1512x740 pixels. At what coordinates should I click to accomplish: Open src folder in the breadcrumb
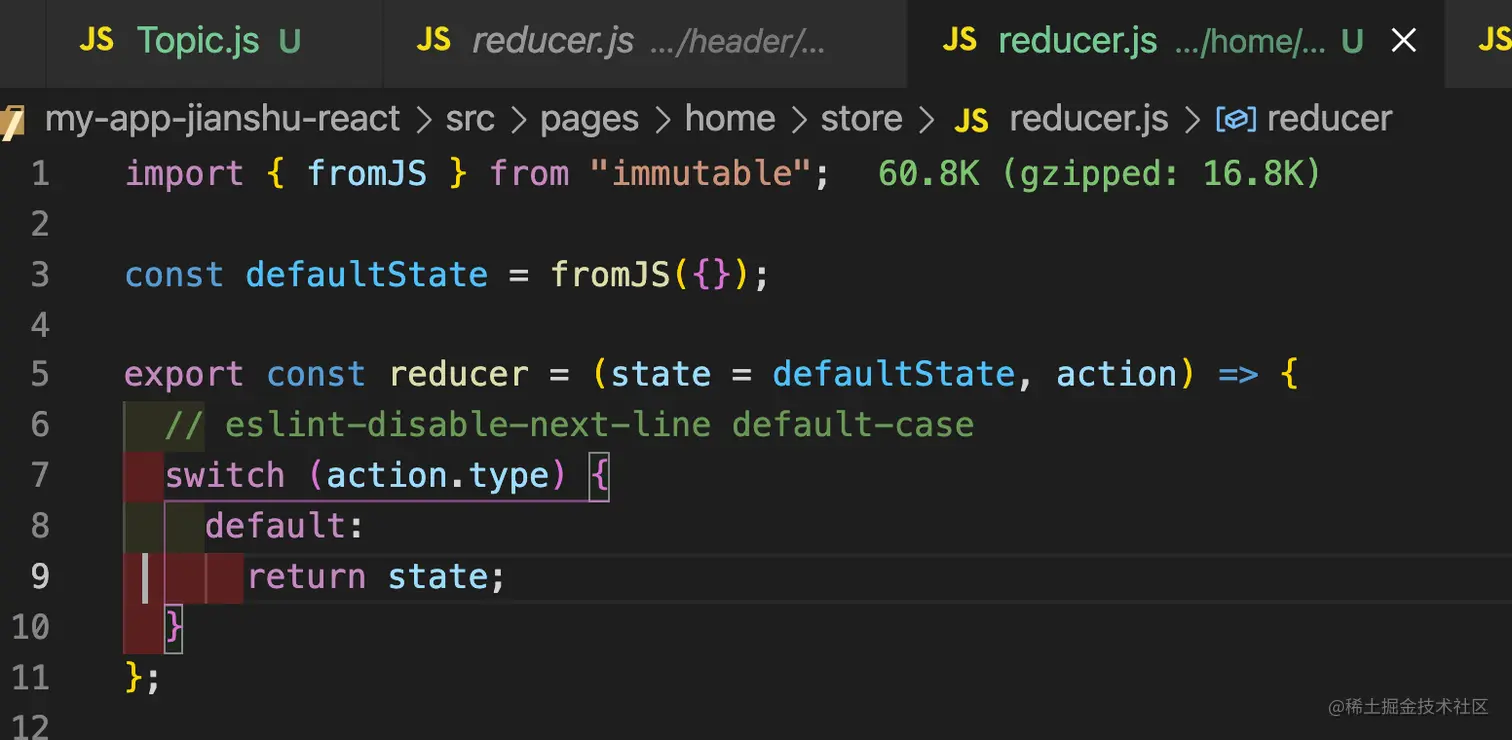pyautogui.click(x=470, y=119)
